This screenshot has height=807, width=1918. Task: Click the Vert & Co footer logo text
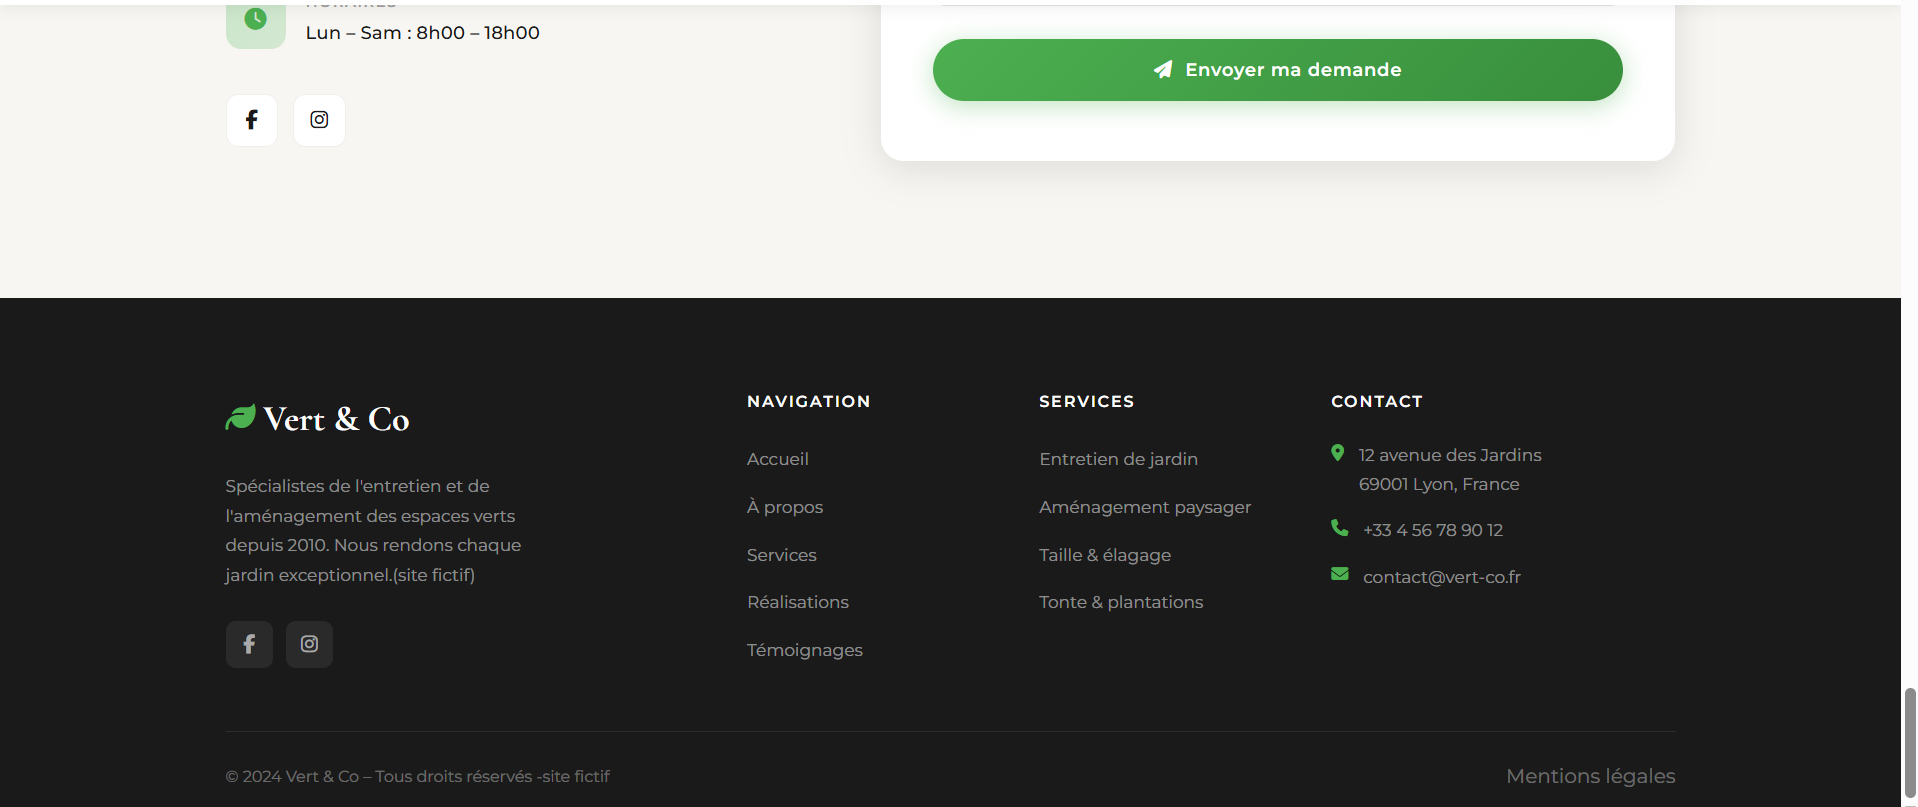coord(337,419)
